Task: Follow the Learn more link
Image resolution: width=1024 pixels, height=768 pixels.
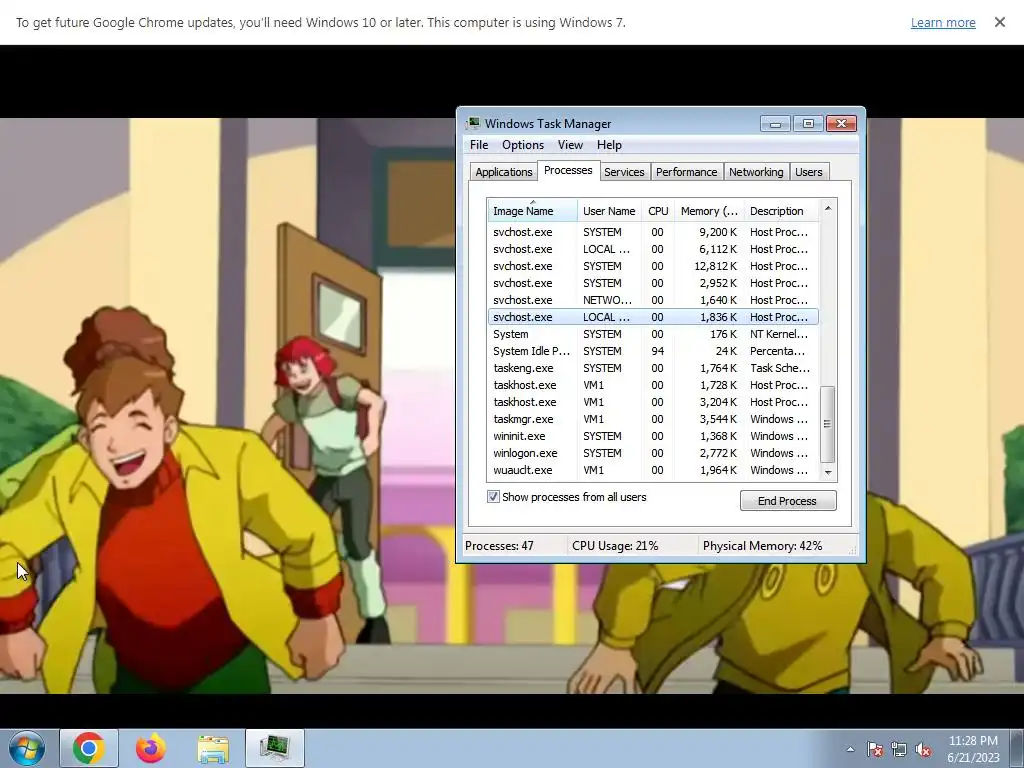Action: (x=943, y=22)
